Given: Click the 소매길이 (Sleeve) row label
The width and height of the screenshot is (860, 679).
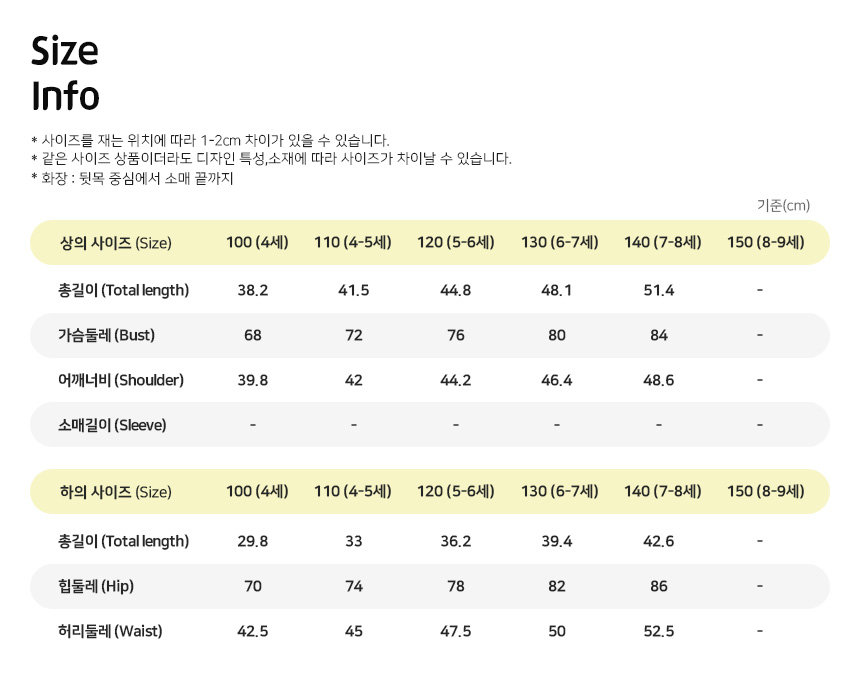Looking at the screenshot, I should [x=112, y=426].
